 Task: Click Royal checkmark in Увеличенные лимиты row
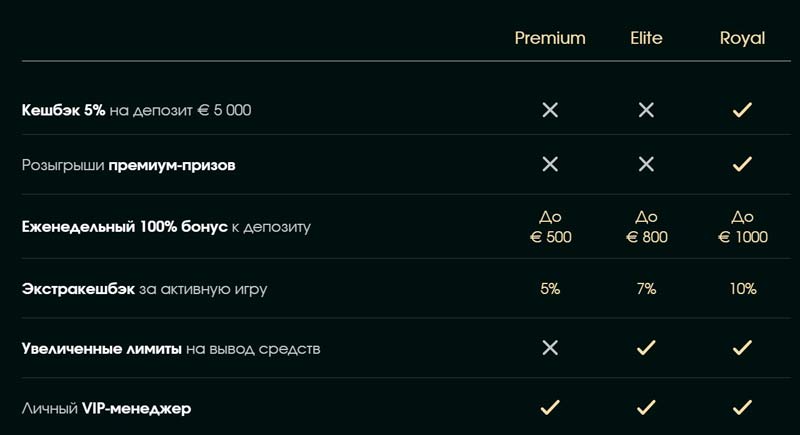click(x=742, y=348)
